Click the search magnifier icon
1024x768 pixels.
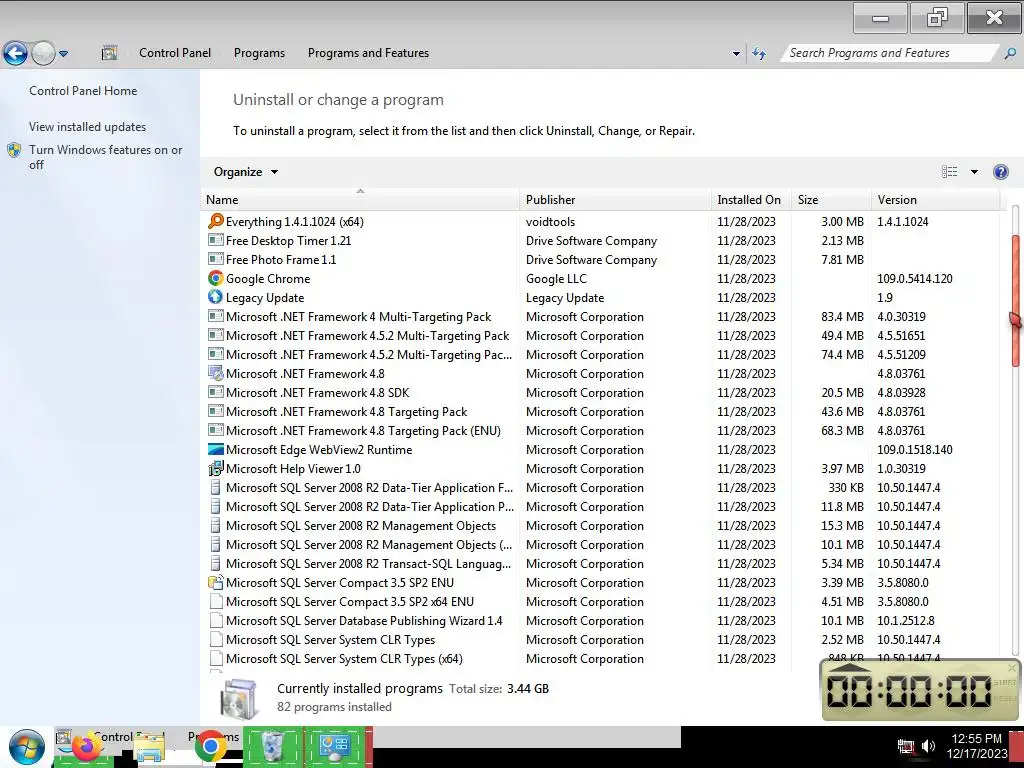coord(1010,54)
